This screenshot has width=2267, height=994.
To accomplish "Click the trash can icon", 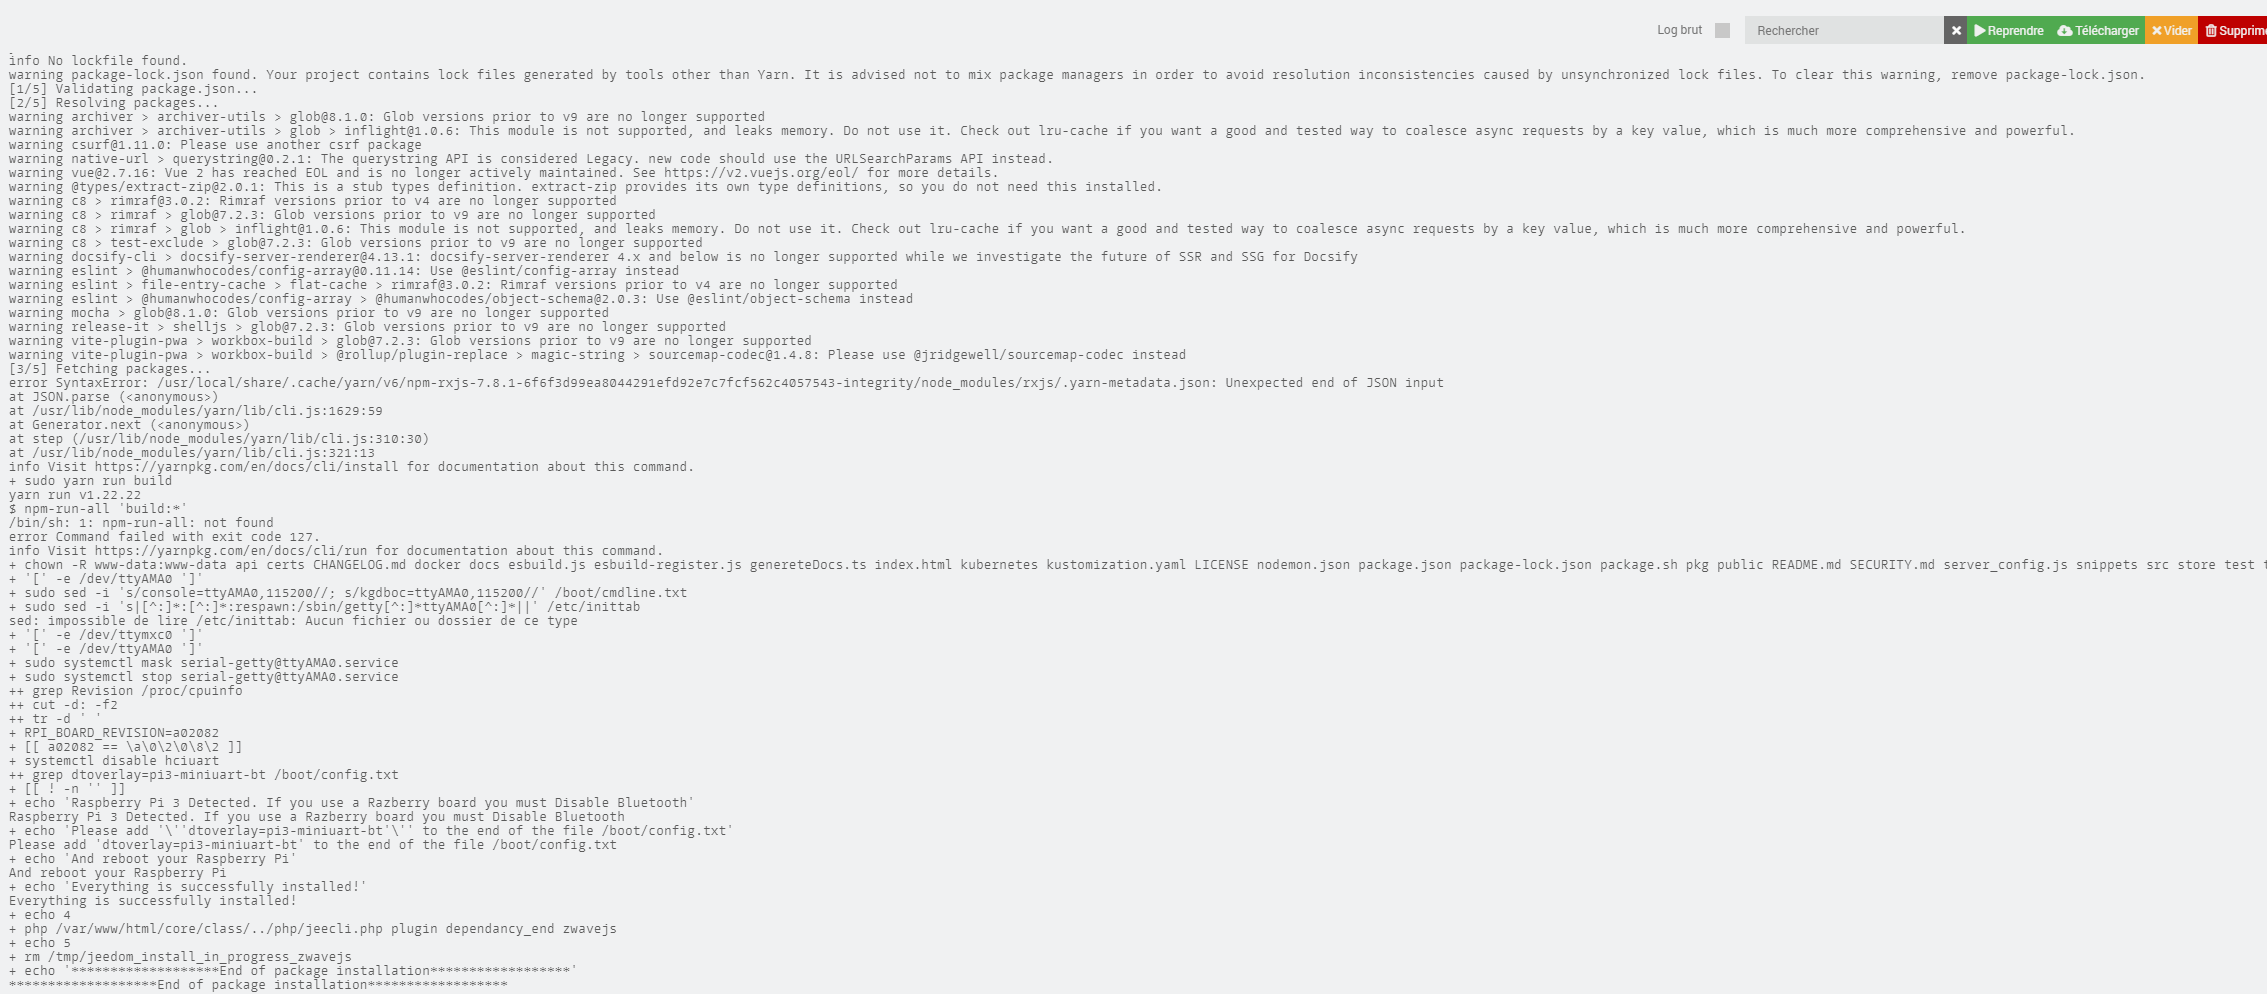I will pos(2211,31).
